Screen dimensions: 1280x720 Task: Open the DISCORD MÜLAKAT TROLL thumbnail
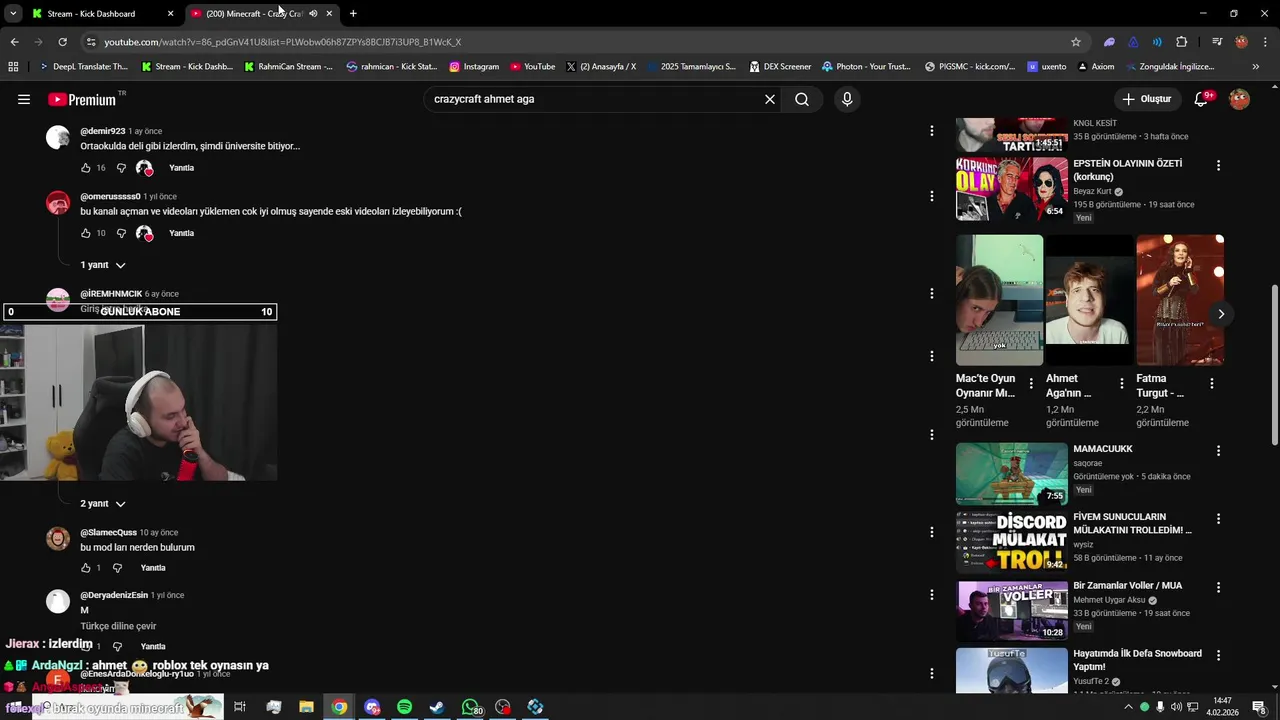pyautogui.click(x=1012, y=542)
